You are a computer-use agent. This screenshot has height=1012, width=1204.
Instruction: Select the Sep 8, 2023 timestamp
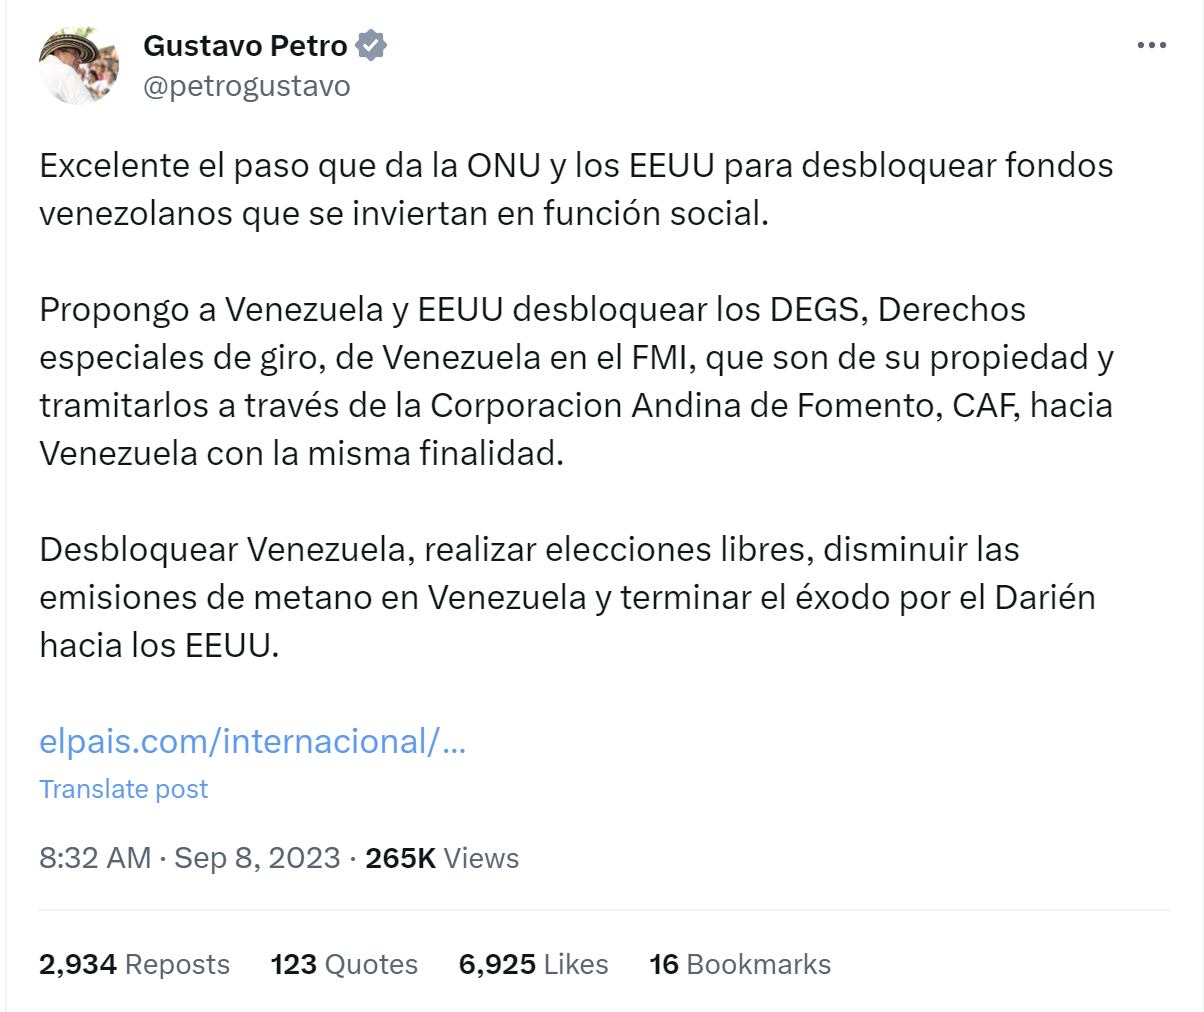[x=258, y=858]
